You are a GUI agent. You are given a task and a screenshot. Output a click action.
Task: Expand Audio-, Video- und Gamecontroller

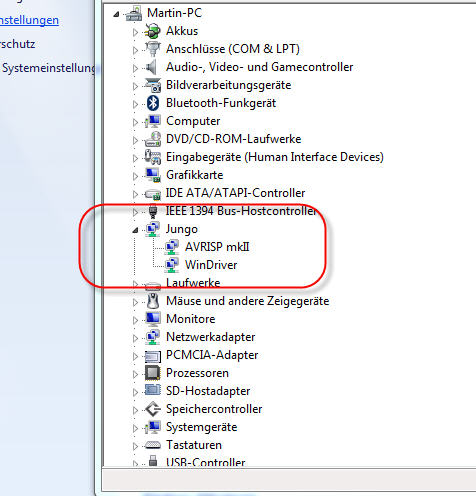[x=135, y=68]
